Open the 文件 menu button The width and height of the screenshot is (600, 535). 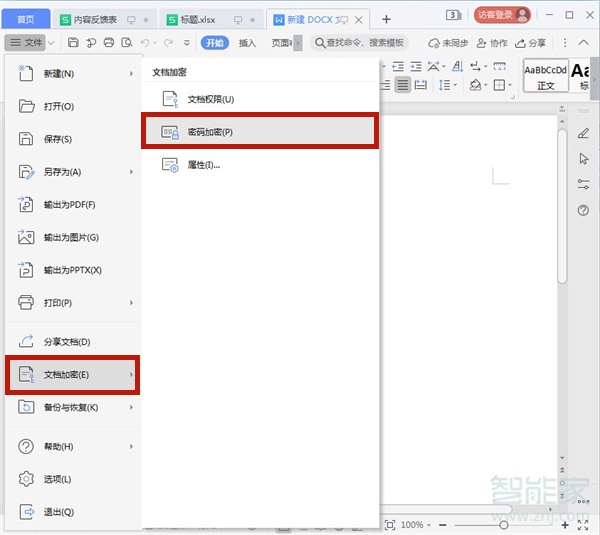26,42
